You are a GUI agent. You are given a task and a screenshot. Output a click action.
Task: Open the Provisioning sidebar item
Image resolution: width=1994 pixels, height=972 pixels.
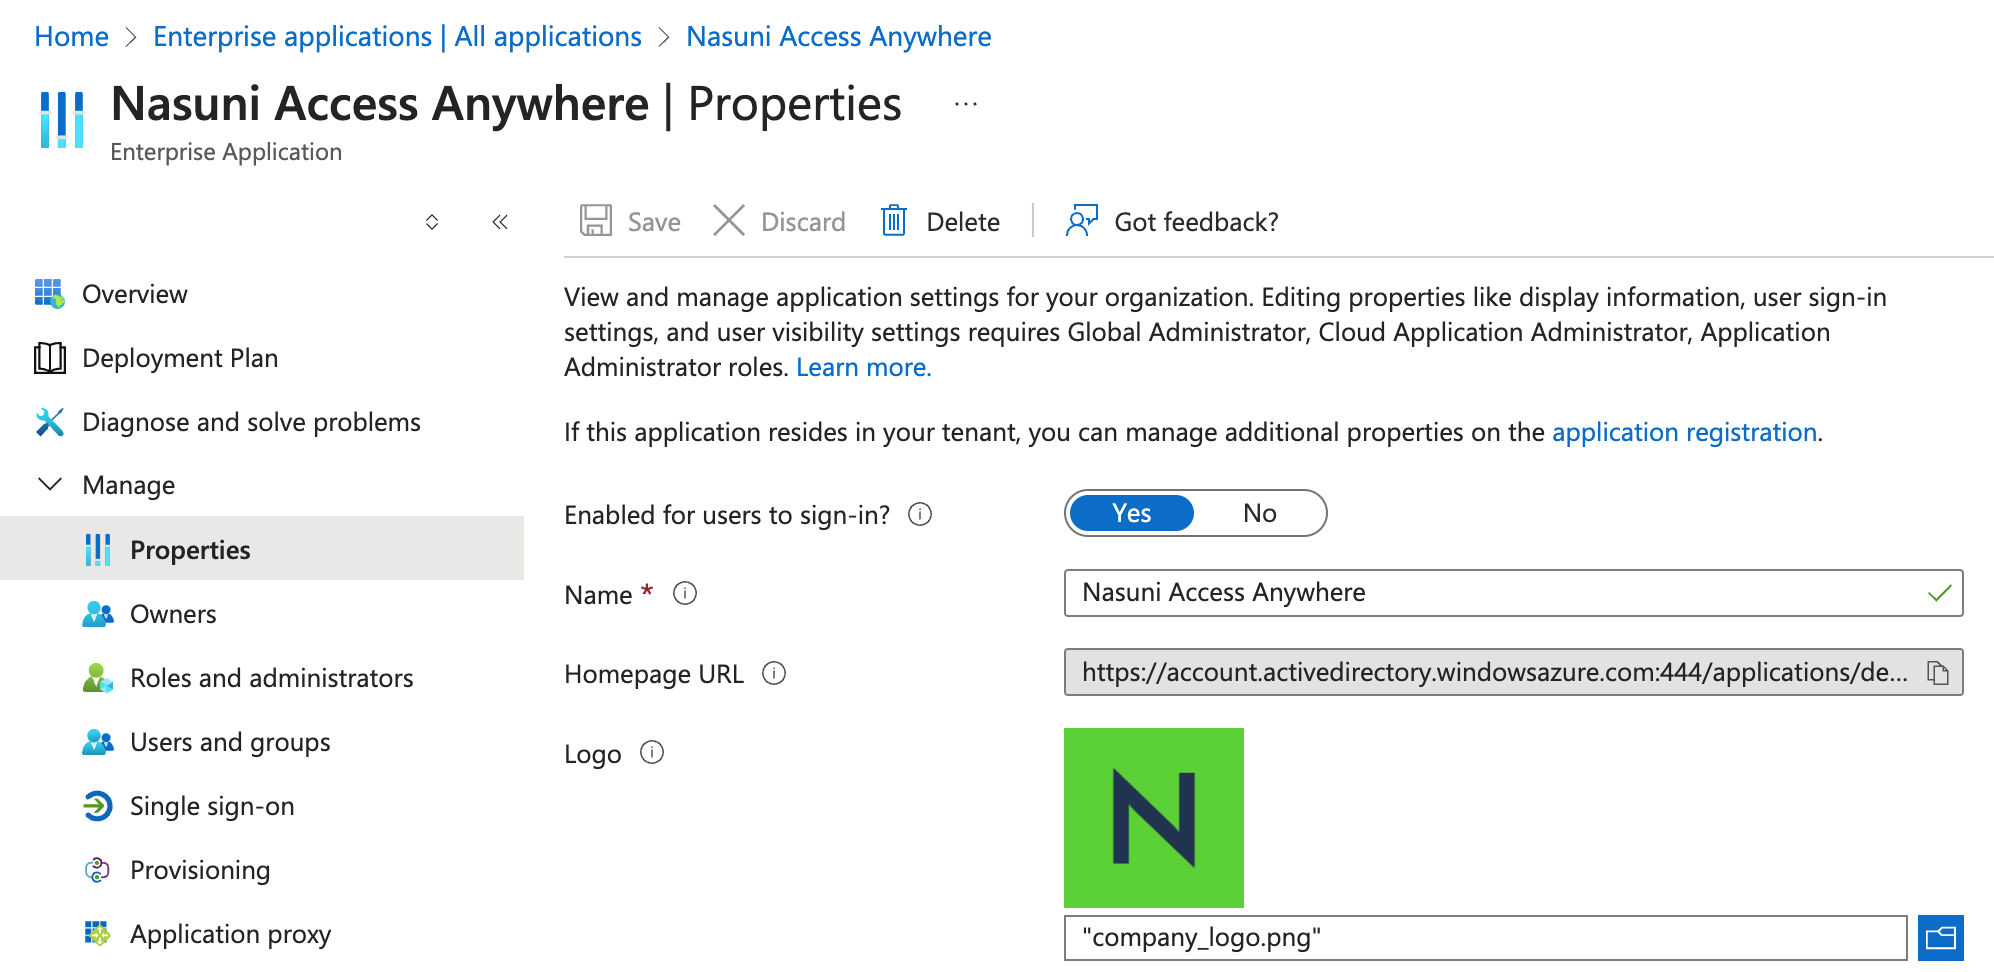click(199, 870)
